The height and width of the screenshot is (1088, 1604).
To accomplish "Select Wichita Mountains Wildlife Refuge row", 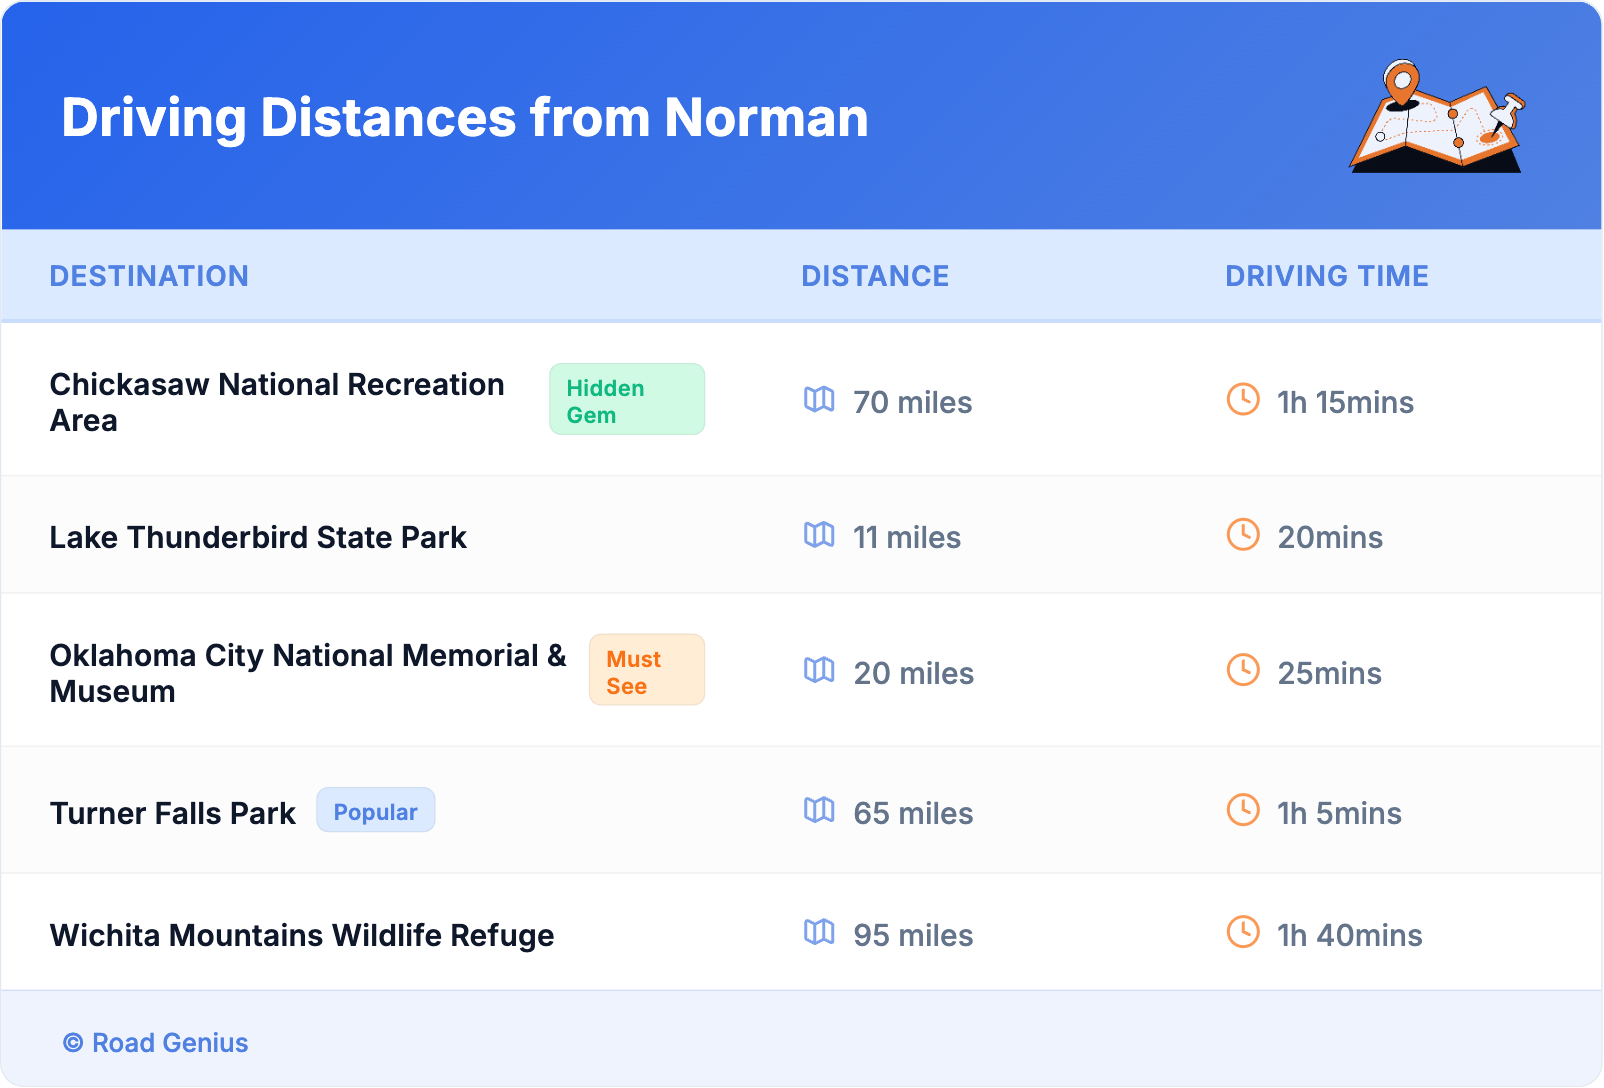I will coord(302,936).
